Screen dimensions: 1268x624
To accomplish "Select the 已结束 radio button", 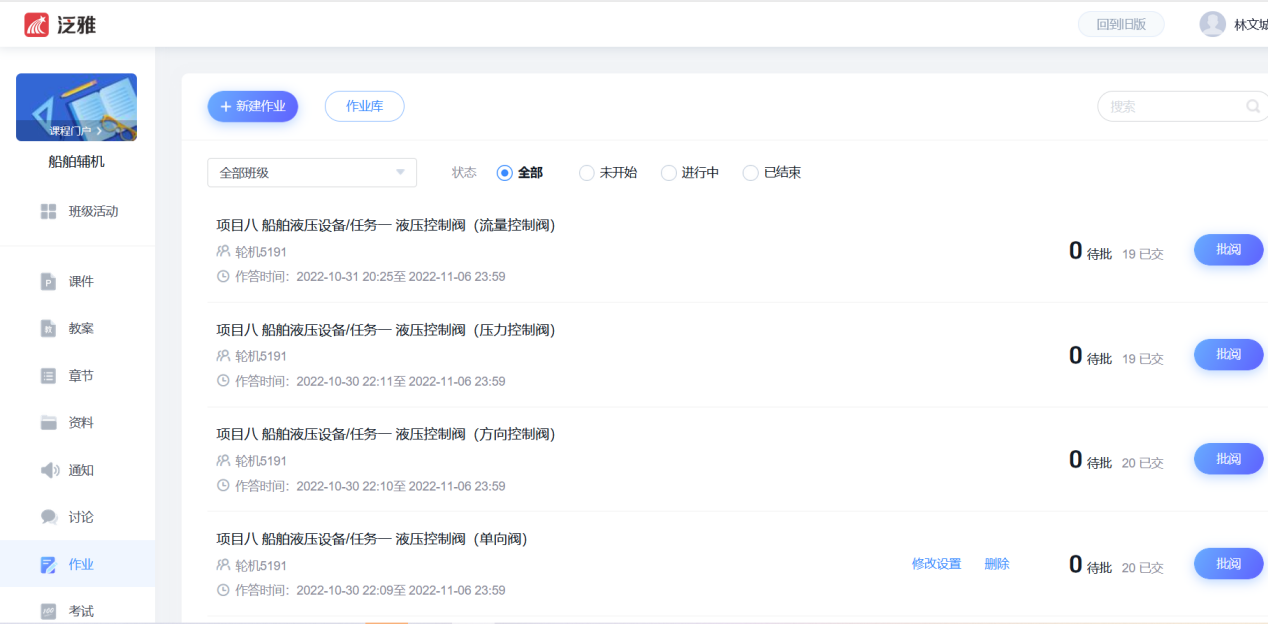I will [x=751, y=173].
